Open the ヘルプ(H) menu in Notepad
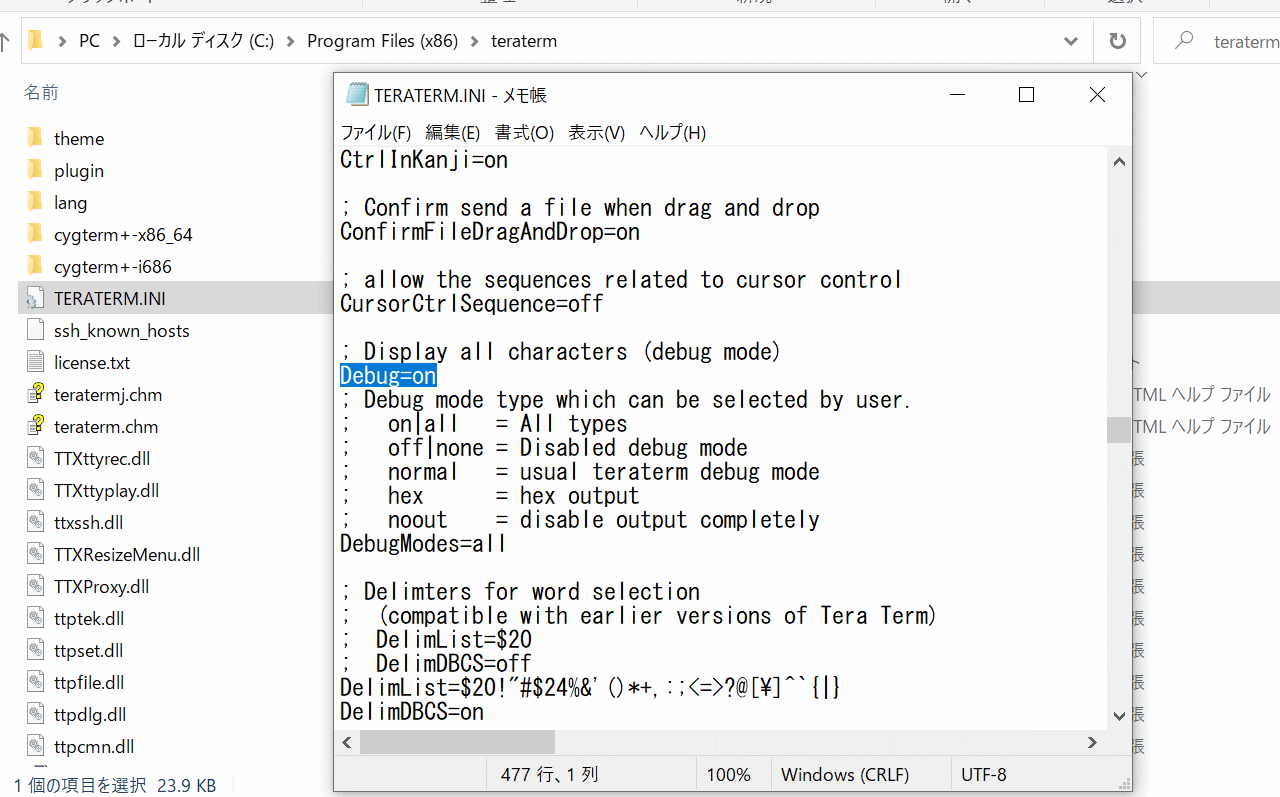 tap(673, 132)
